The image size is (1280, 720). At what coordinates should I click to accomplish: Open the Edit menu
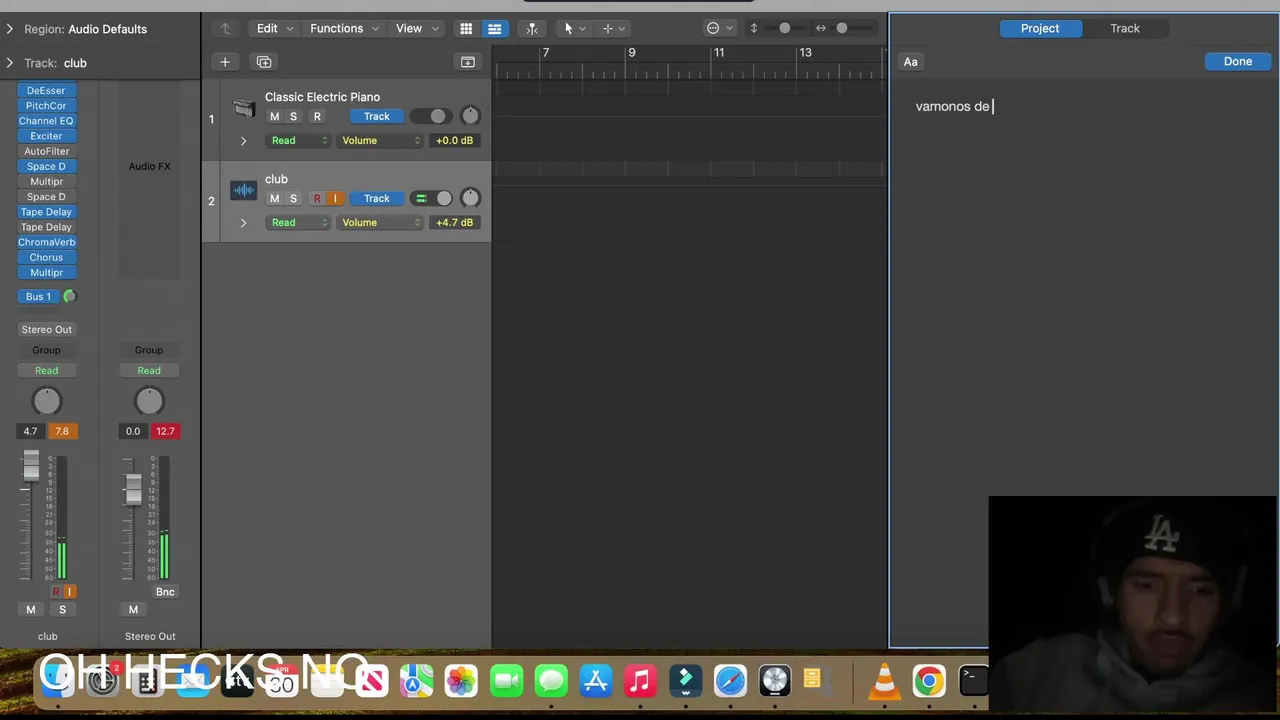tap(274, 28)
